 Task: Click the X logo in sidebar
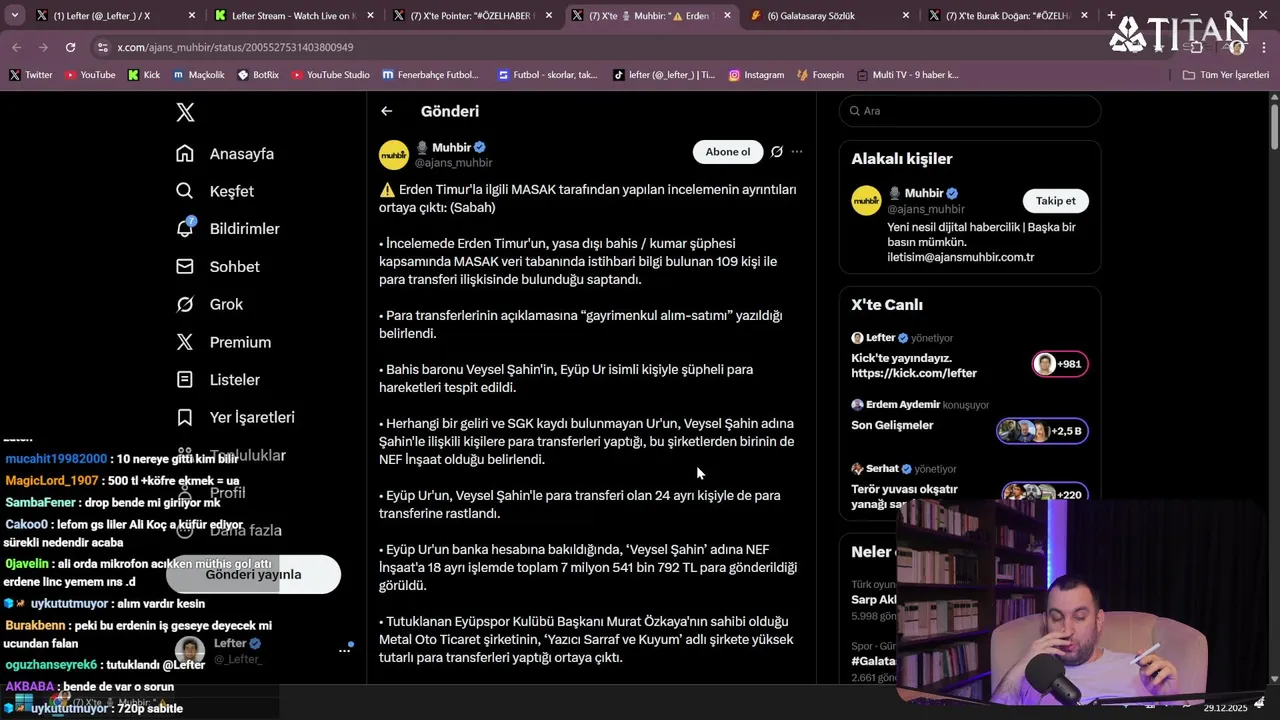pyautogui.click(x=185, y=112)
